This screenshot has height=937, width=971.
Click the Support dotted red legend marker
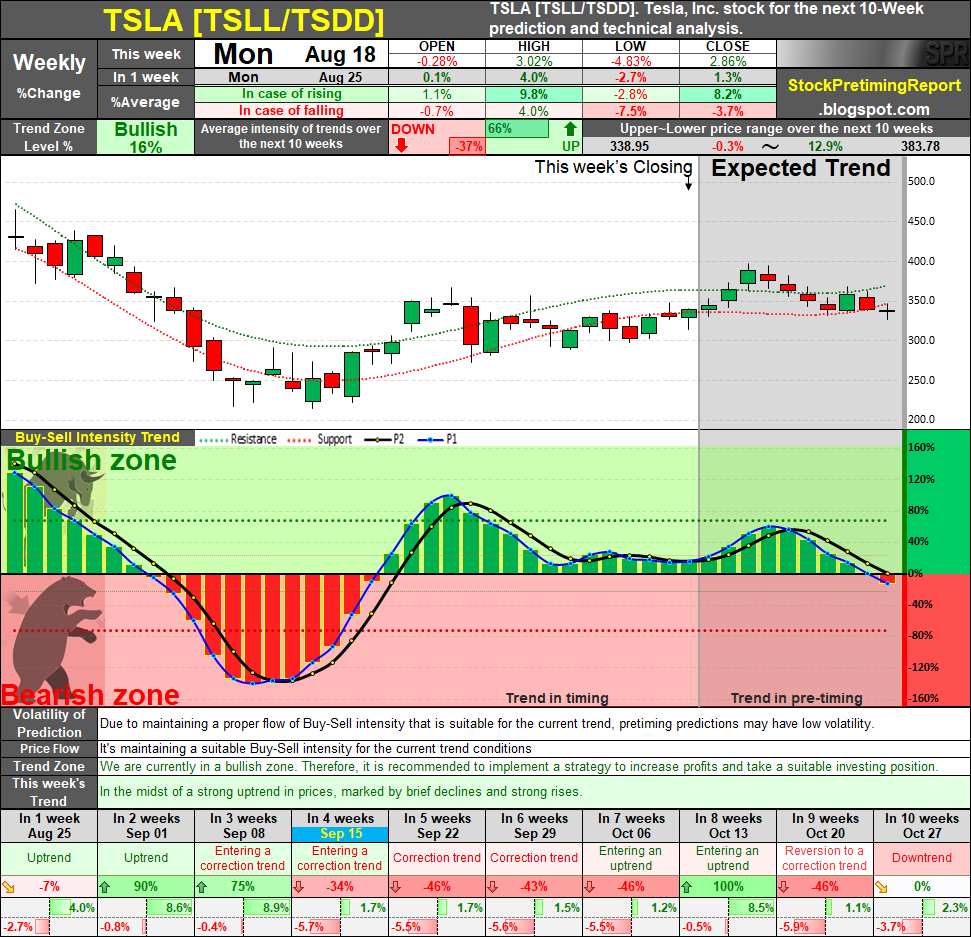[x=299, y=440]
